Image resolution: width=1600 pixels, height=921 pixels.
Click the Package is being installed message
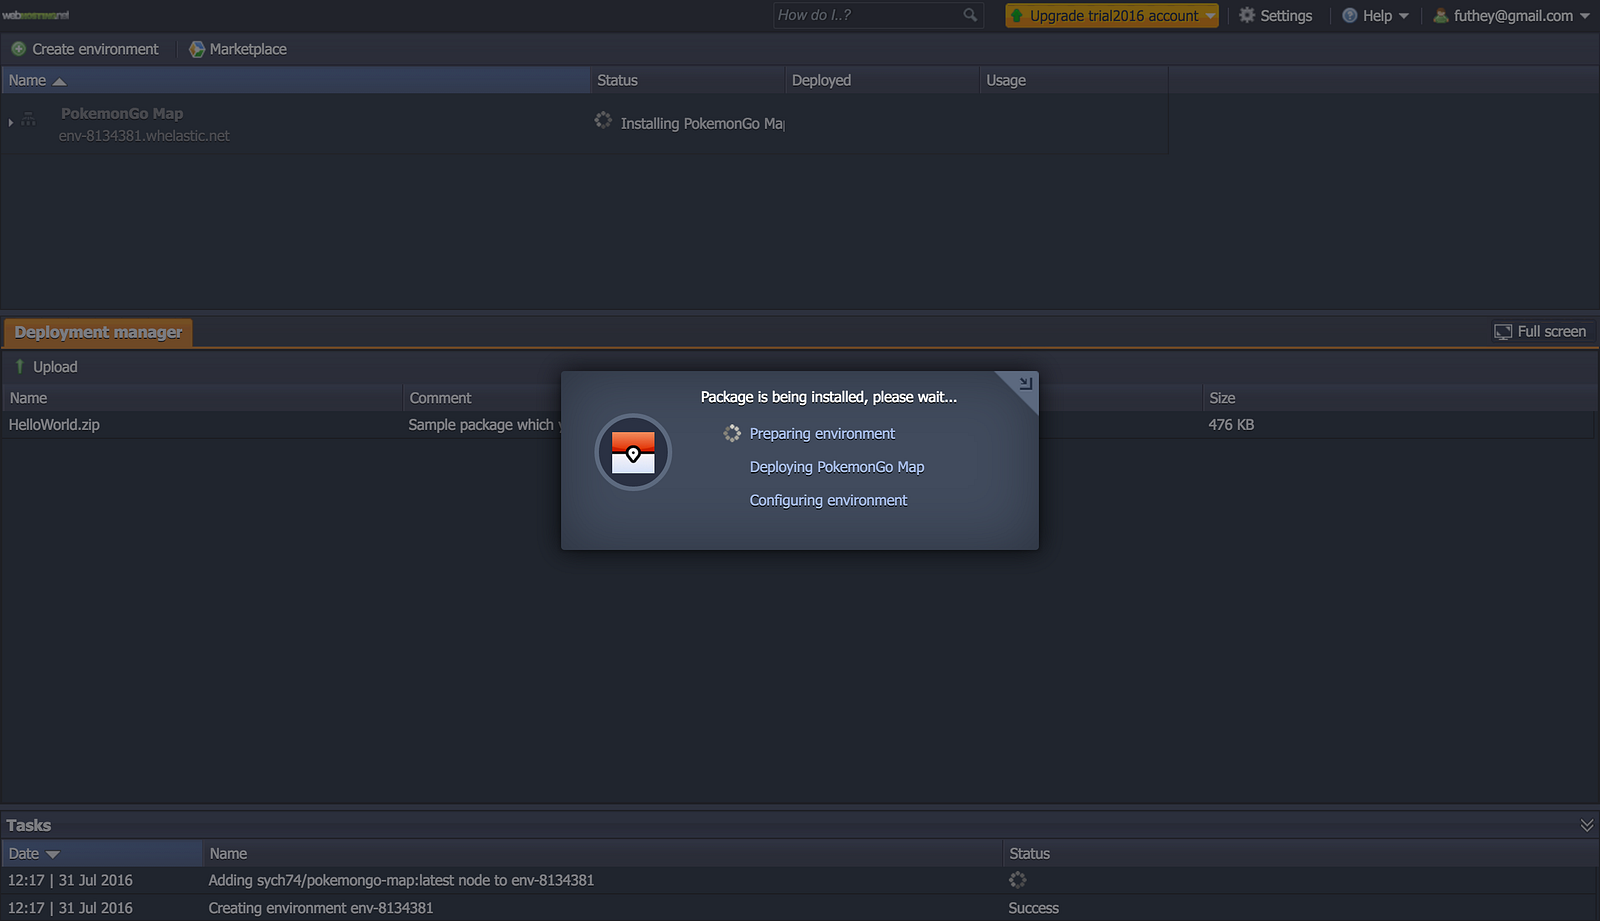click(828, 397)
